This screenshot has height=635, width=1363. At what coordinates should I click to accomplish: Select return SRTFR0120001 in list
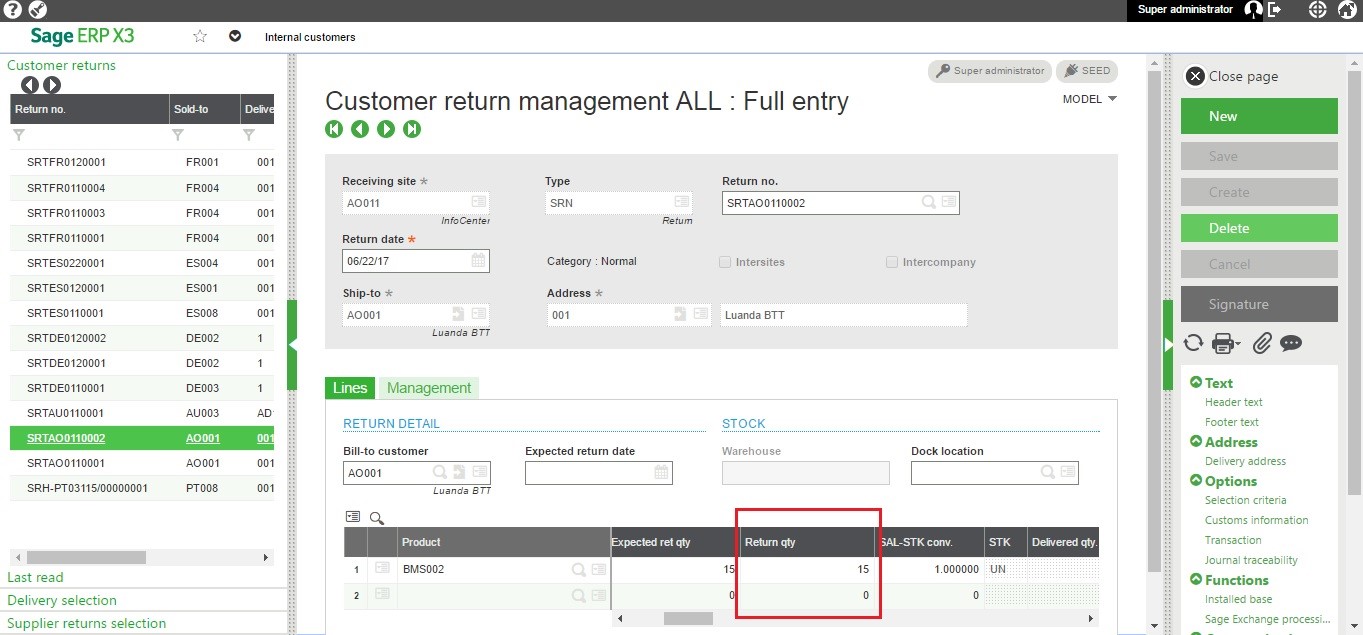click(142, 161)
